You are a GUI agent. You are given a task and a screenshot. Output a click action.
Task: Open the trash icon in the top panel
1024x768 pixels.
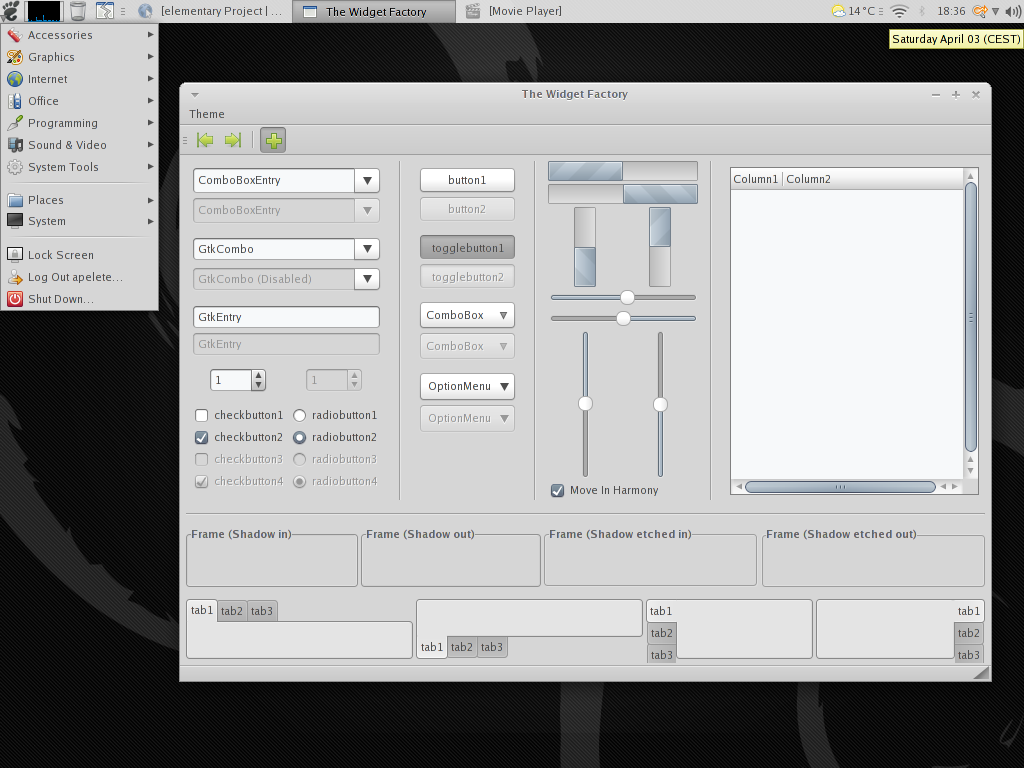tap(78, 11)
